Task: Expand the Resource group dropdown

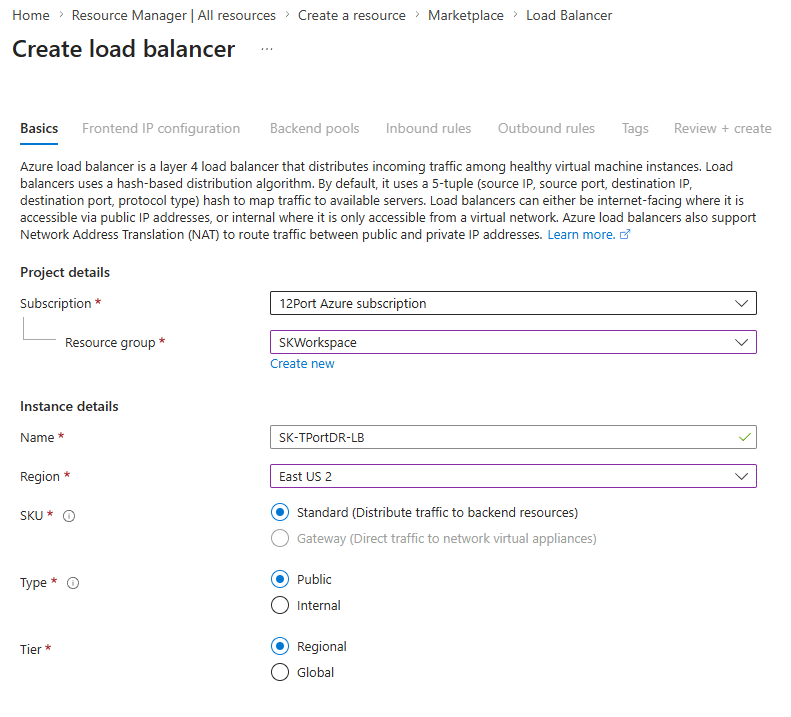Action: [513, 342]
